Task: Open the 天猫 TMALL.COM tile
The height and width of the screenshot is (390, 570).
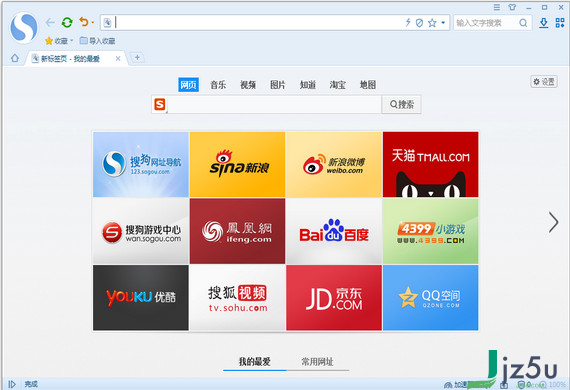Action: click(x=431, y=164)
